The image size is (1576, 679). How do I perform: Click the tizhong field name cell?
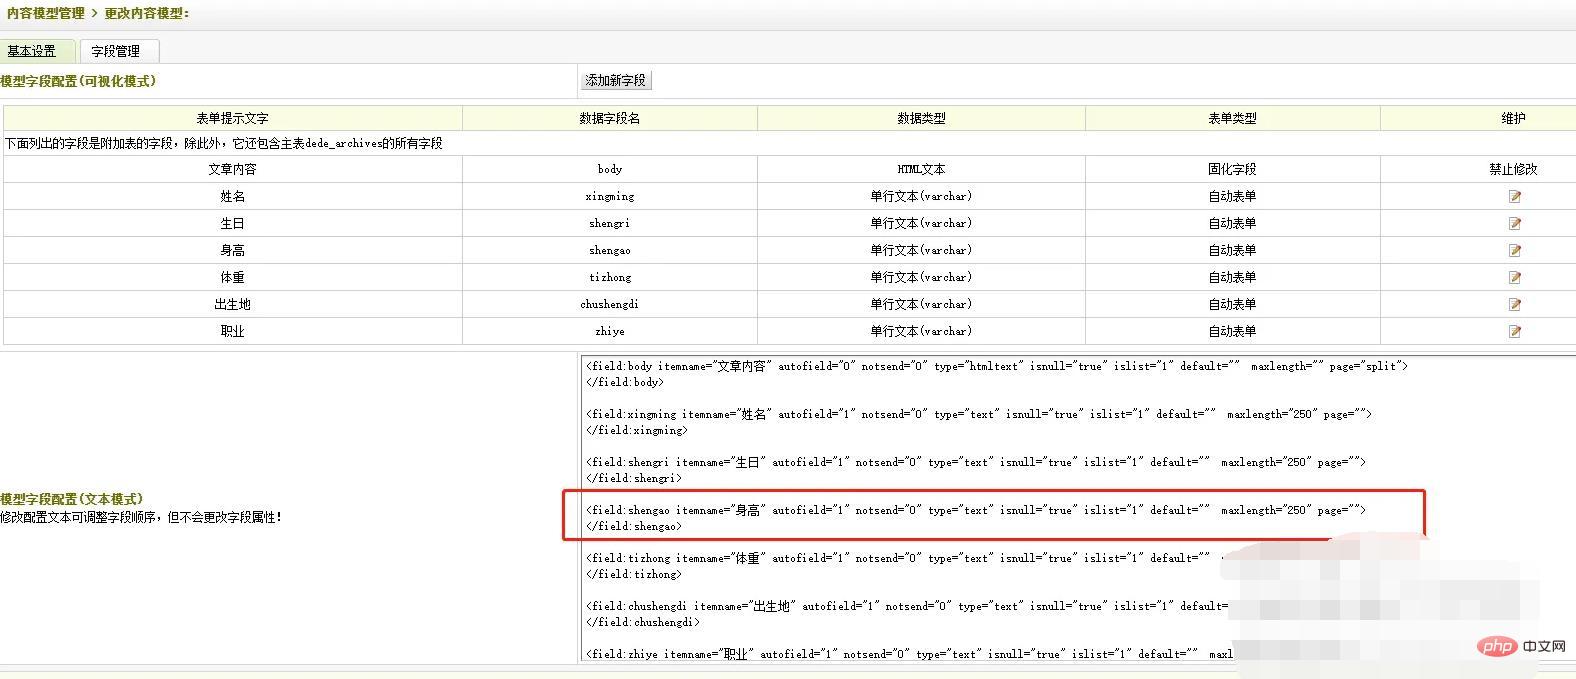610,277
